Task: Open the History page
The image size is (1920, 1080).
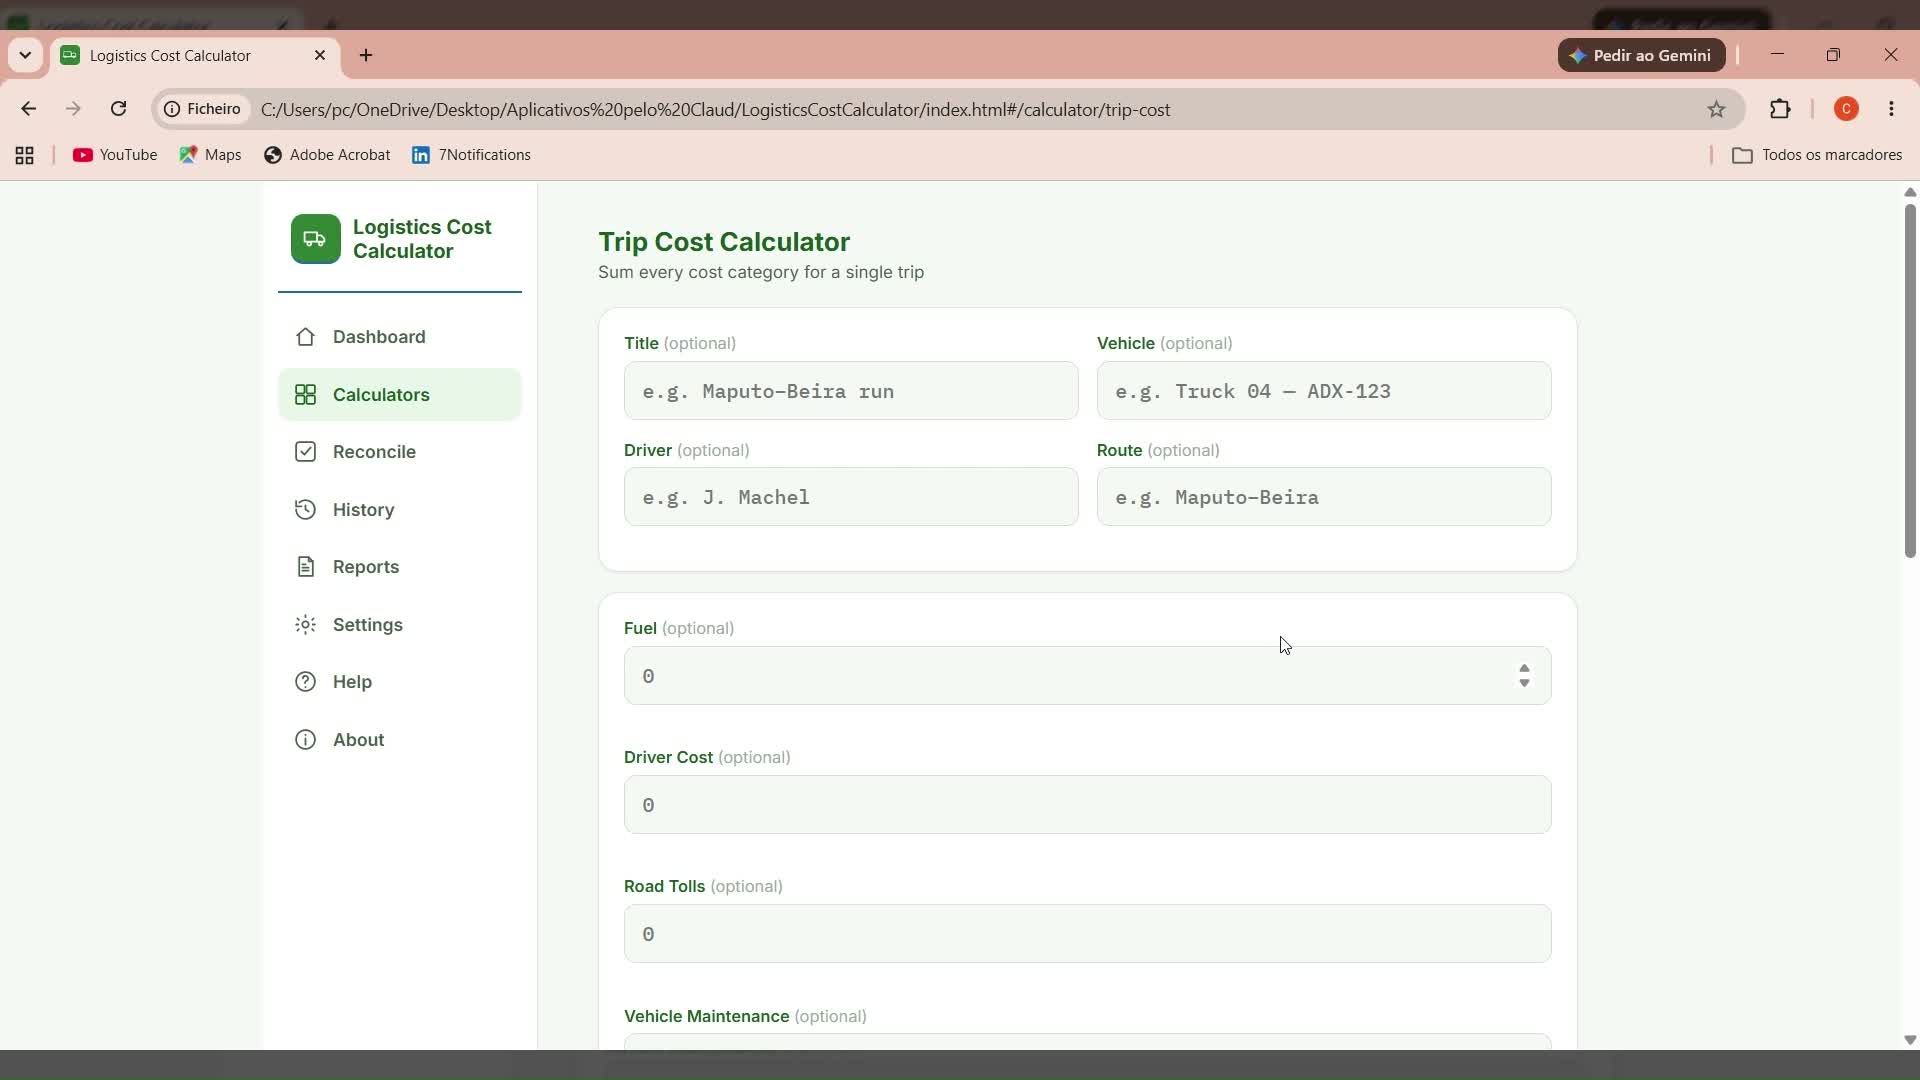Action: click(x=399, y=510)
